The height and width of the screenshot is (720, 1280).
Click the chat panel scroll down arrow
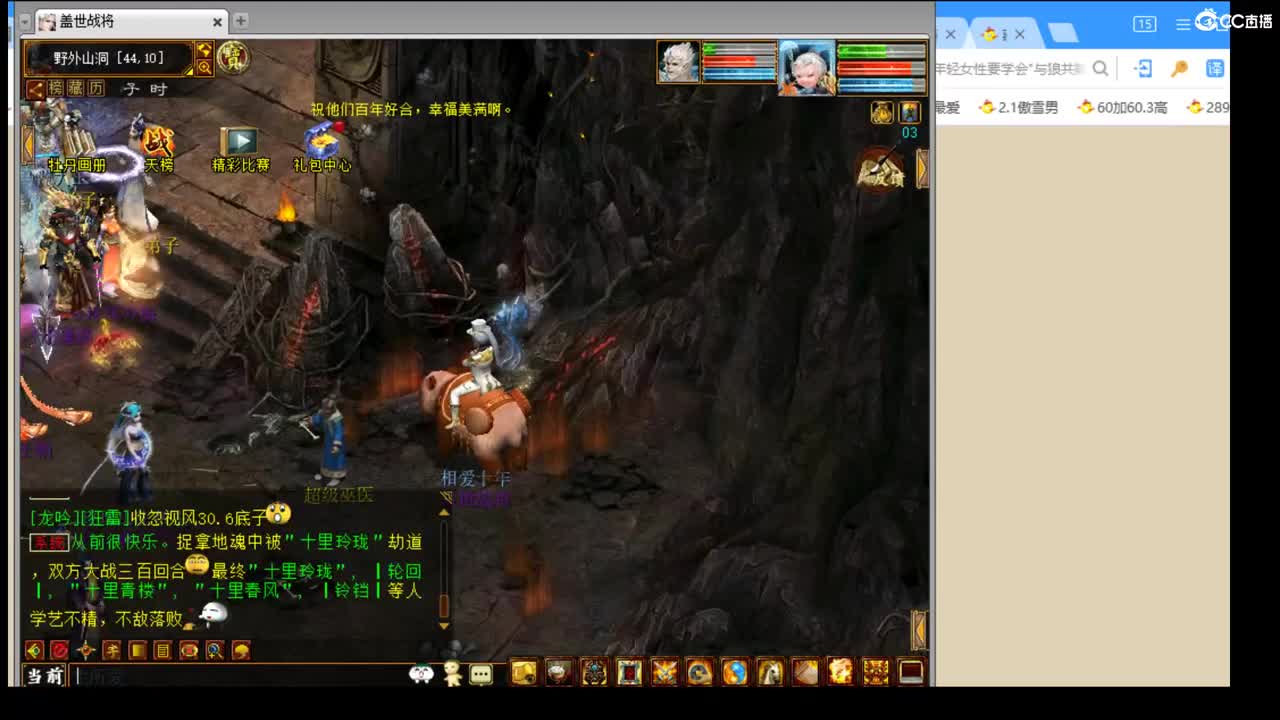tap(444, 625)
